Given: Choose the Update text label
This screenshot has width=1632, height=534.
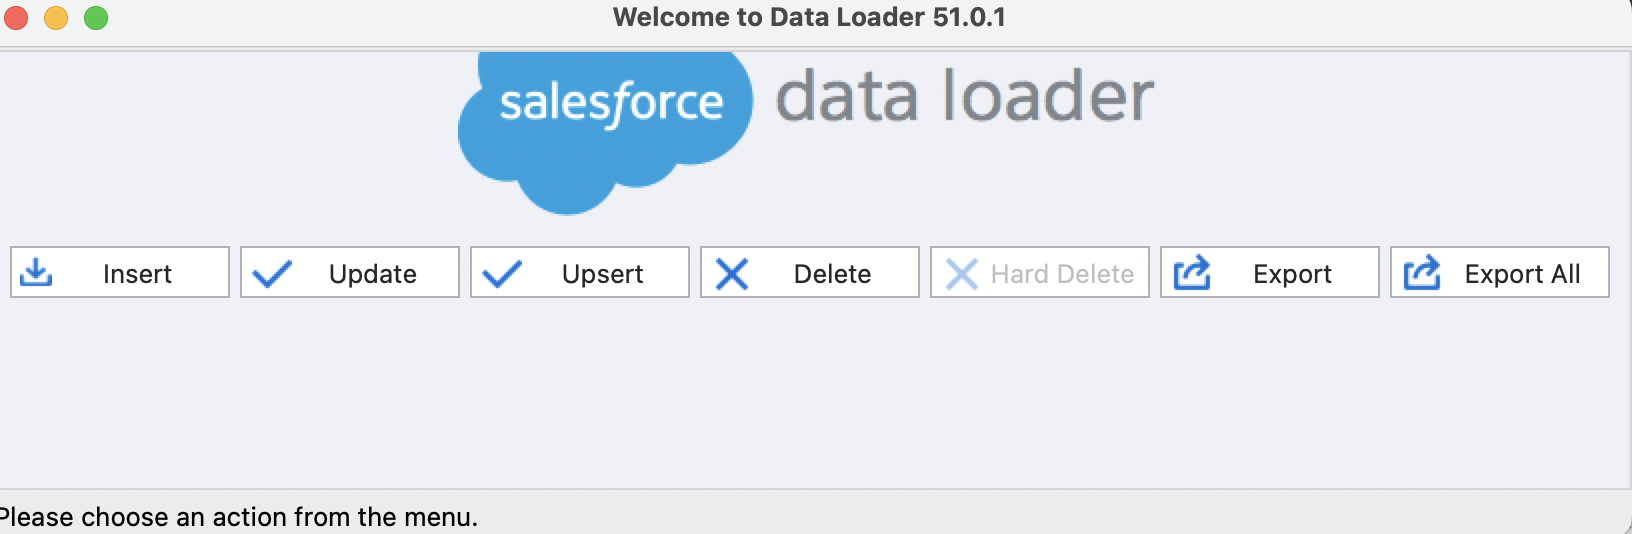Looking at the screenshot, I should coord(373,274).
